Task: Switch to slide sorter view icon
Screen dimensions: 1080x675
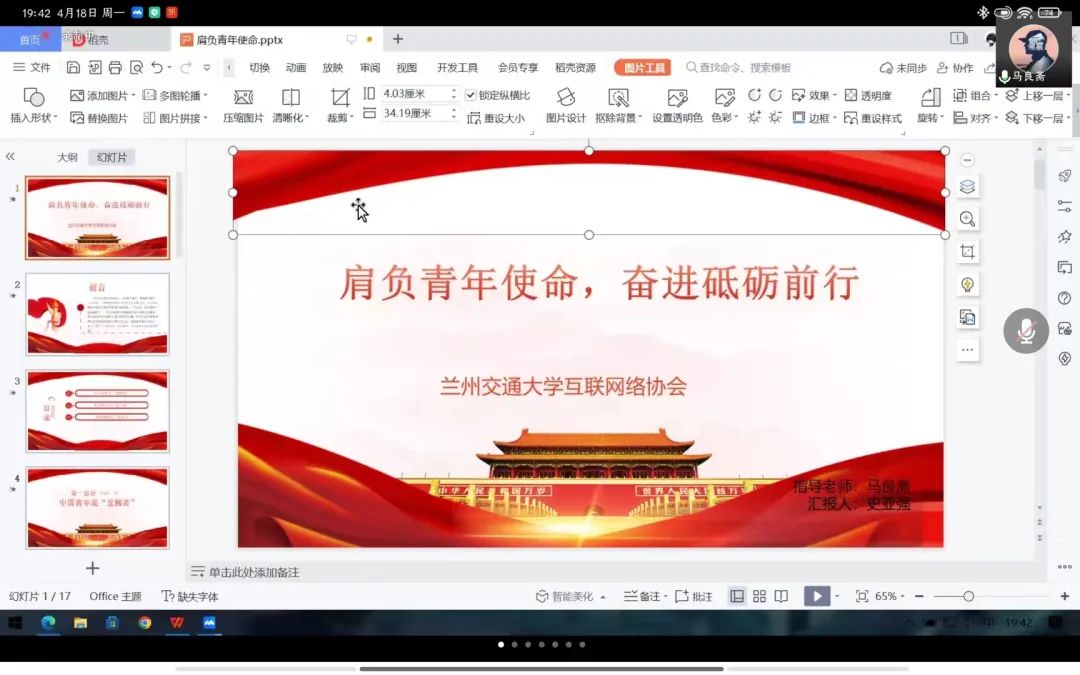Action: 759,596
